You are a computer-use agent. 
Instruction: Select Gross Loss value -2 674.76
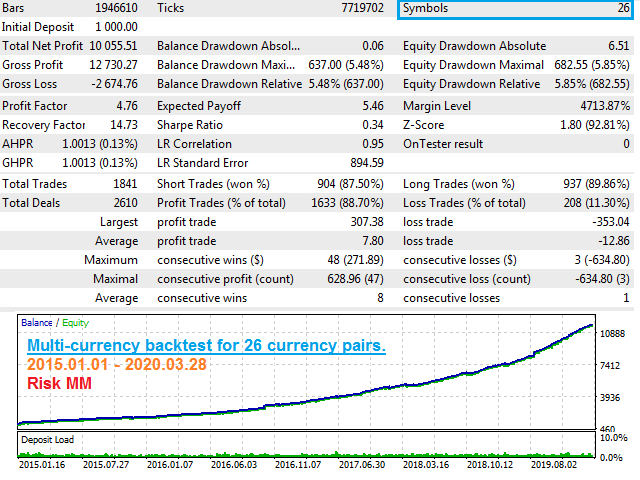click(114, 84)
